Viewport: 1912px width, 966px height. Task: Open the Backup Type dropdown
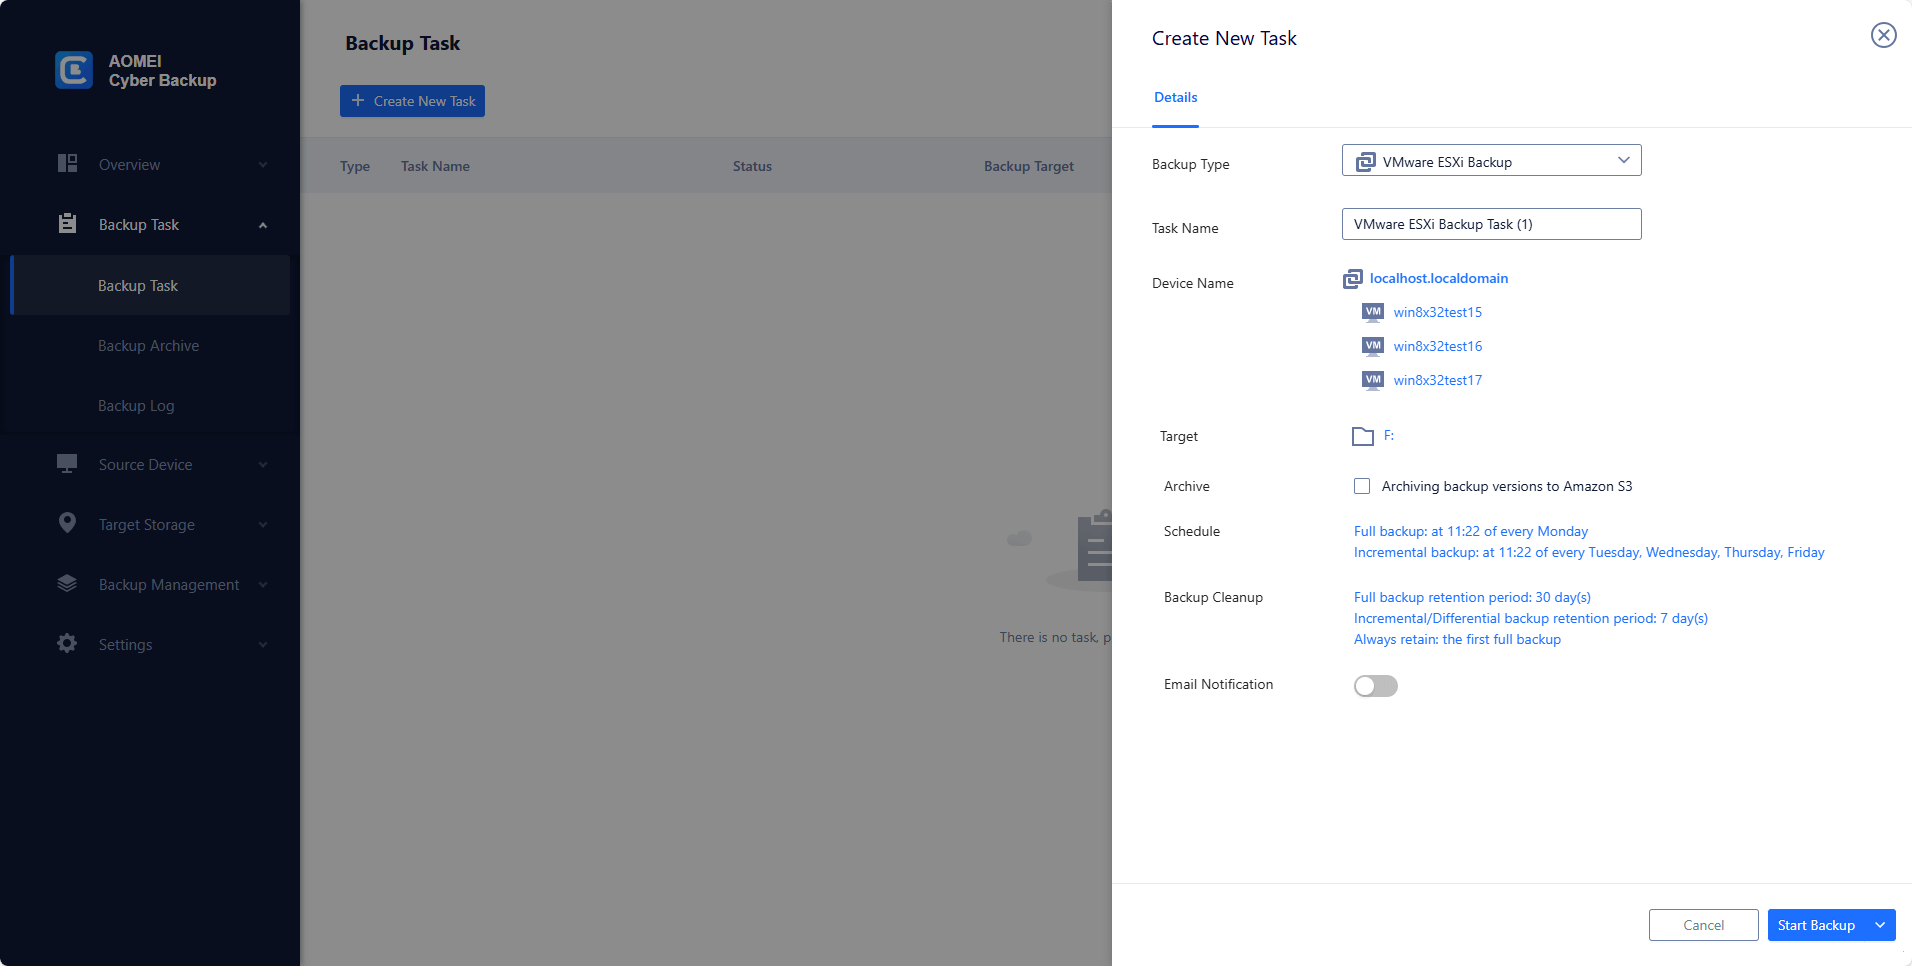(1492, 160)
